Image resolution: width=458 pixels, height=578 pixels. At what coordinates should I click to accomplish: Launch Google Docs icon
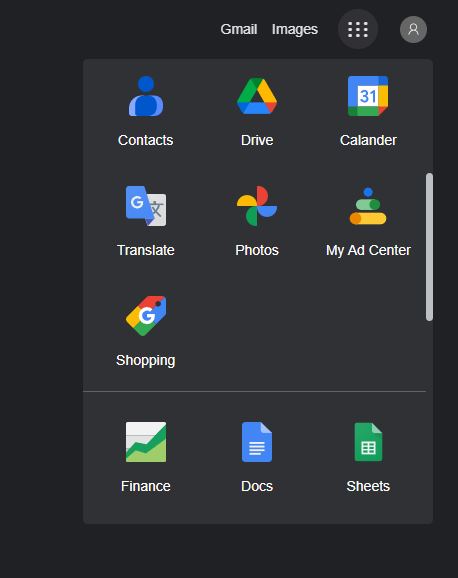click(257, 442)
